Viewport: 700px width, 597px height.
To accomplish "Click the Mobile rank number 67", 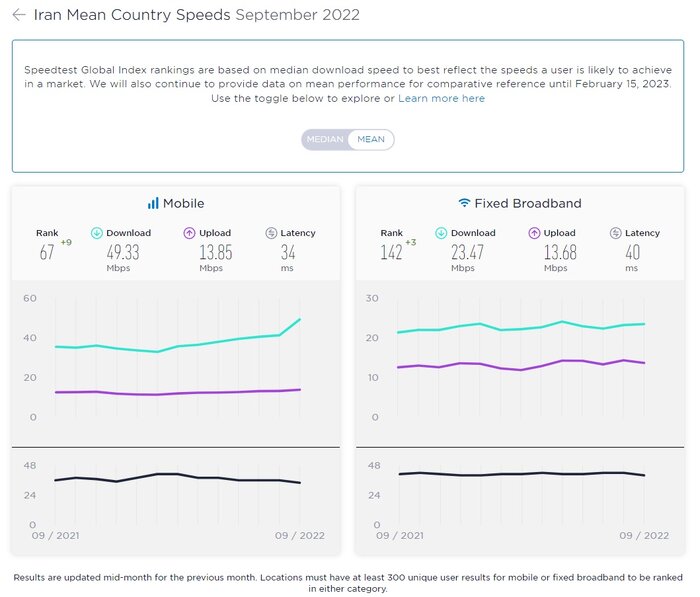I will pos(47,253).
